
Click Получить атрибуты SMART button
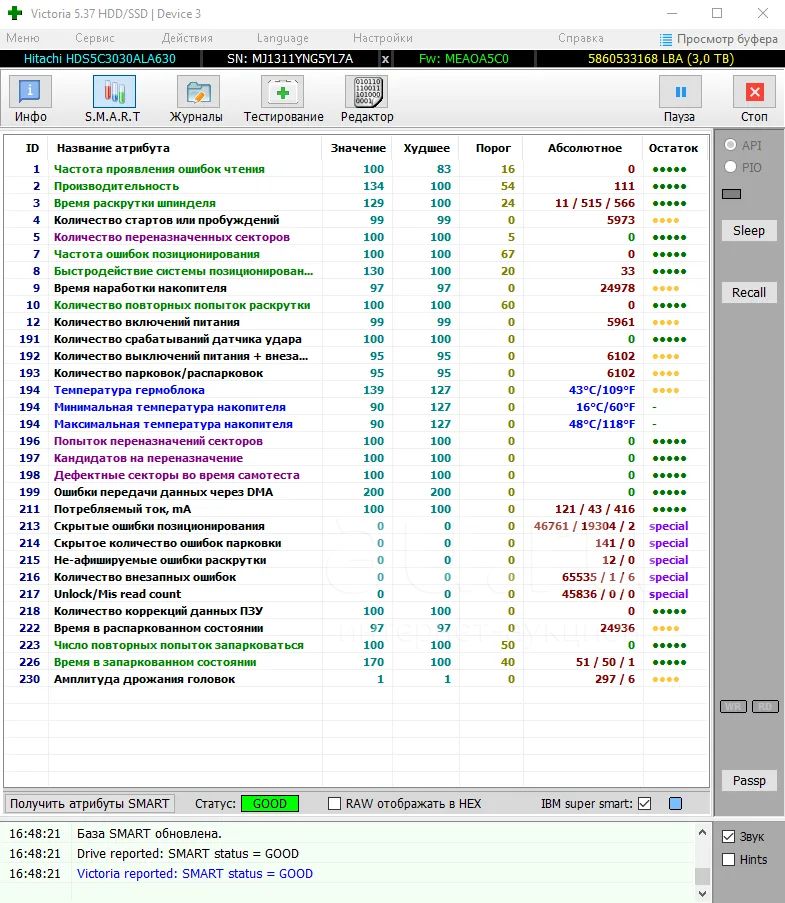(x=89, y=803)
